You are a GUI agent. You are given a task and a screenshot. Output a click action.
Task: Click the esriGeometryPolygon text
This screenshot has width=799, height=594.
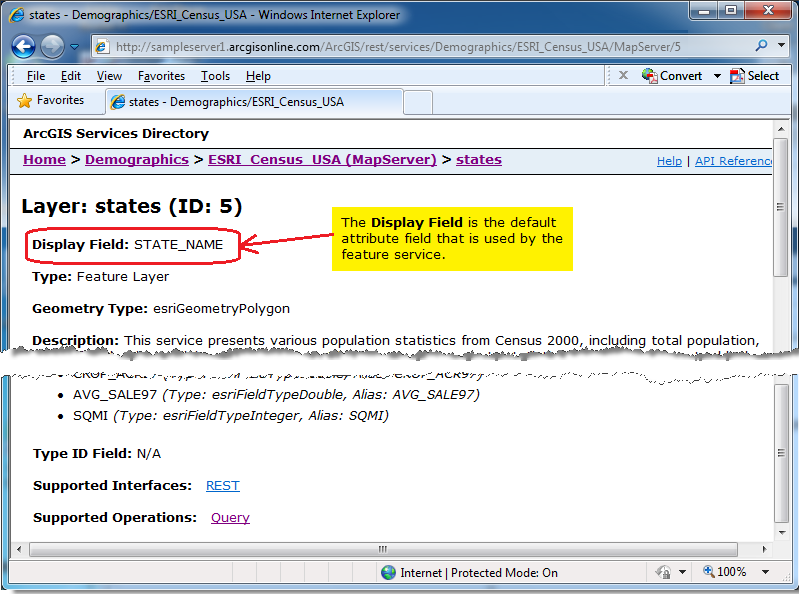click(221, 309)
